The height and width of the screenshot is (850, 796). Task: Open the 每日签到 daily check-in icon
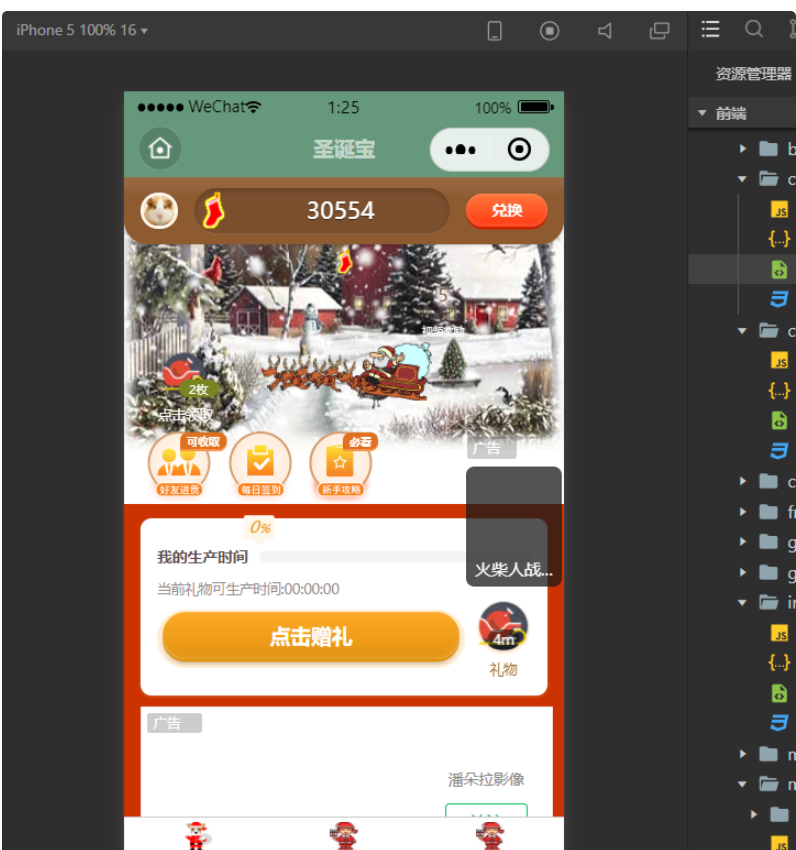coord(260,464)
